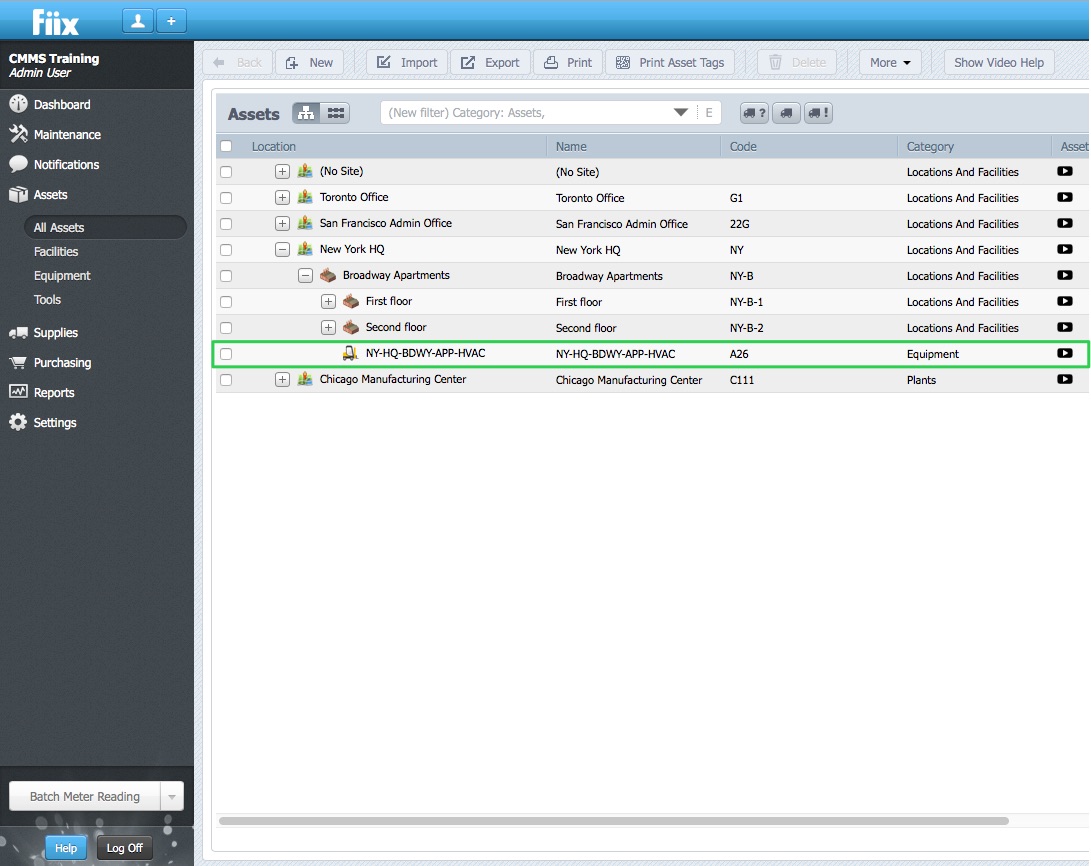Click the Print Asset Tags button

click(x=671, y=63)
